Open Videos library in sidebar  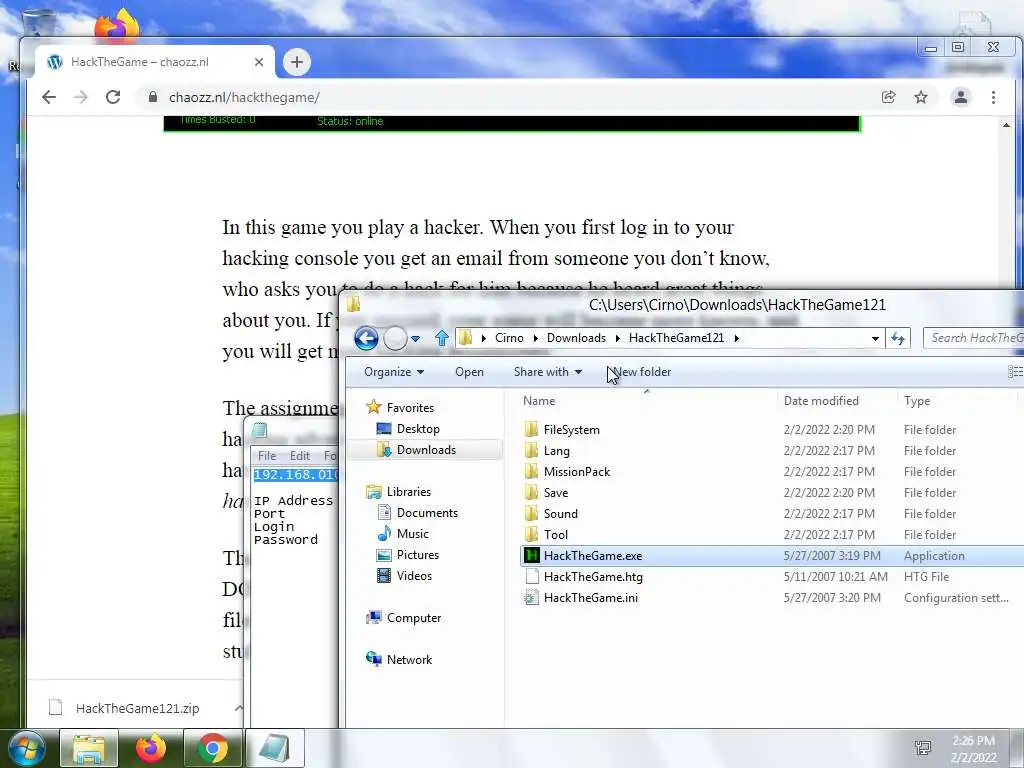(x=413, y=575)
